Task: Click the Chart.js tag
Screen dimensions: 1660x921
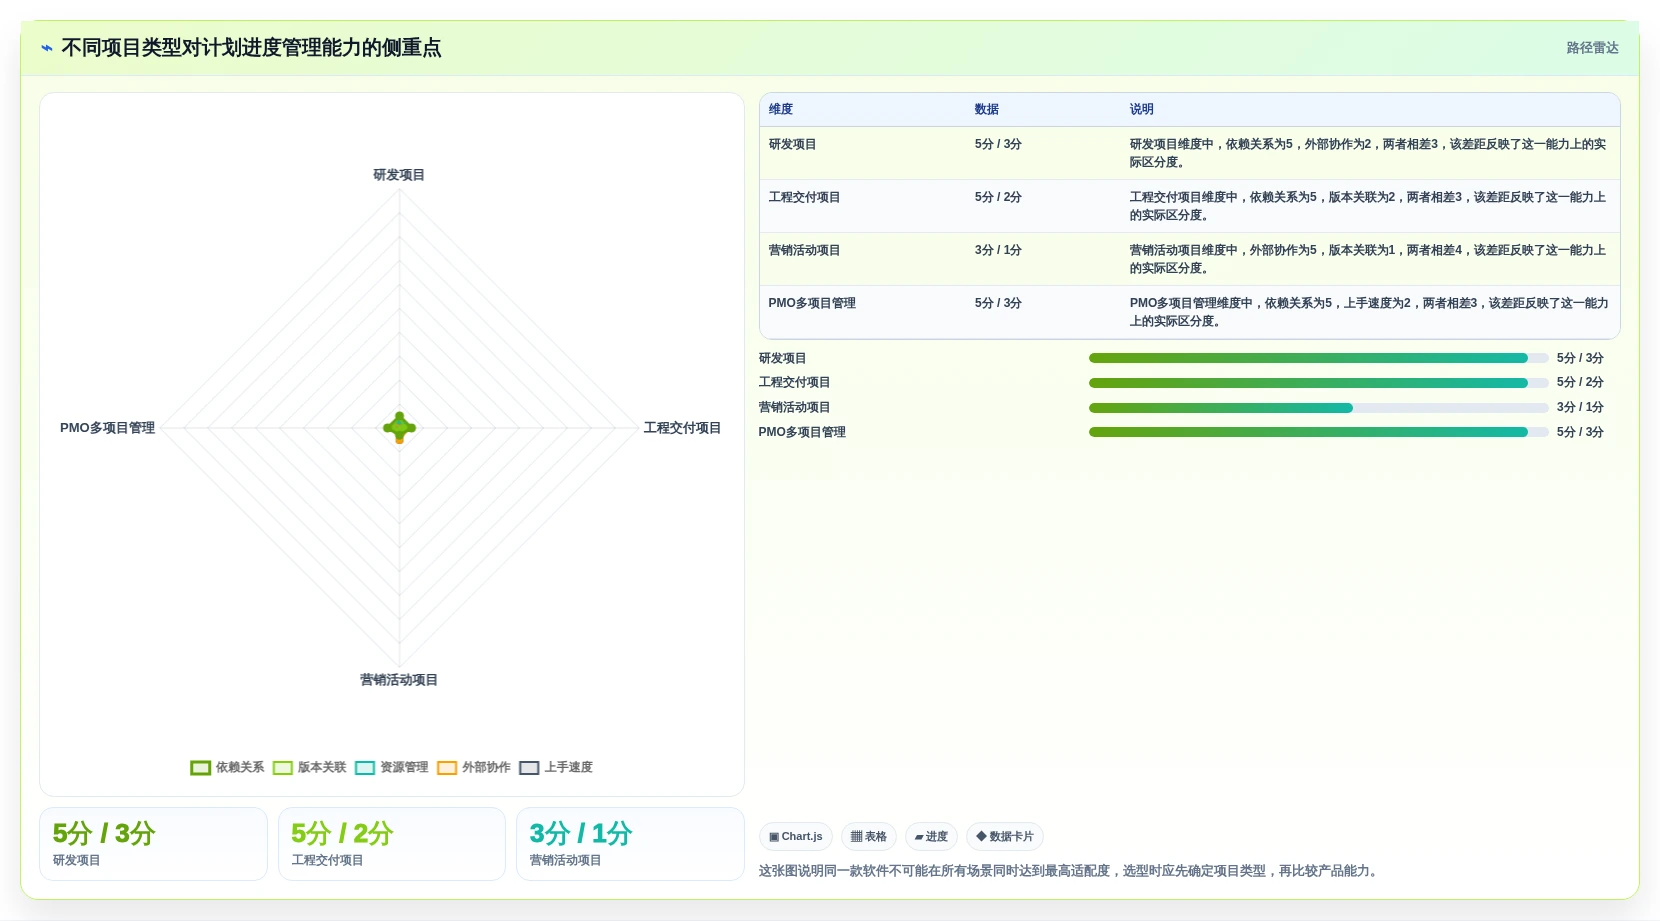Action: tap(796, 836)
